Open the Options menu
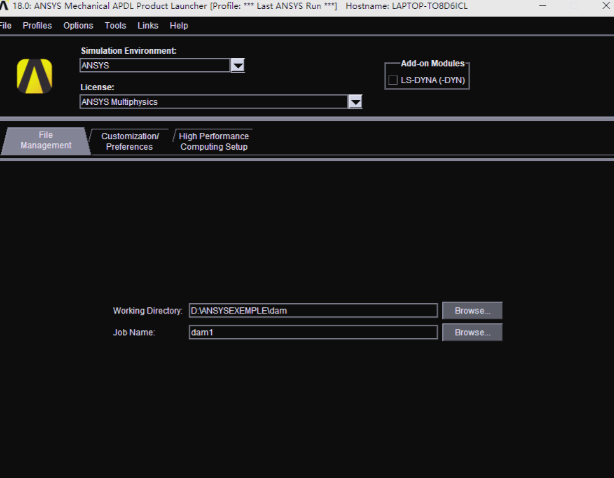 (78, 25)
